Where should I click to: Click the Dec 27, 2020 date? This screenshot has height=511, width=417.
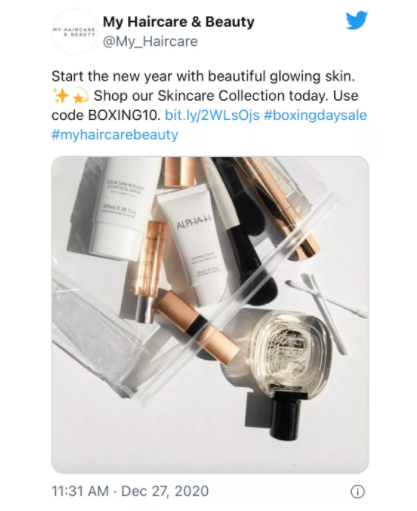165,491
